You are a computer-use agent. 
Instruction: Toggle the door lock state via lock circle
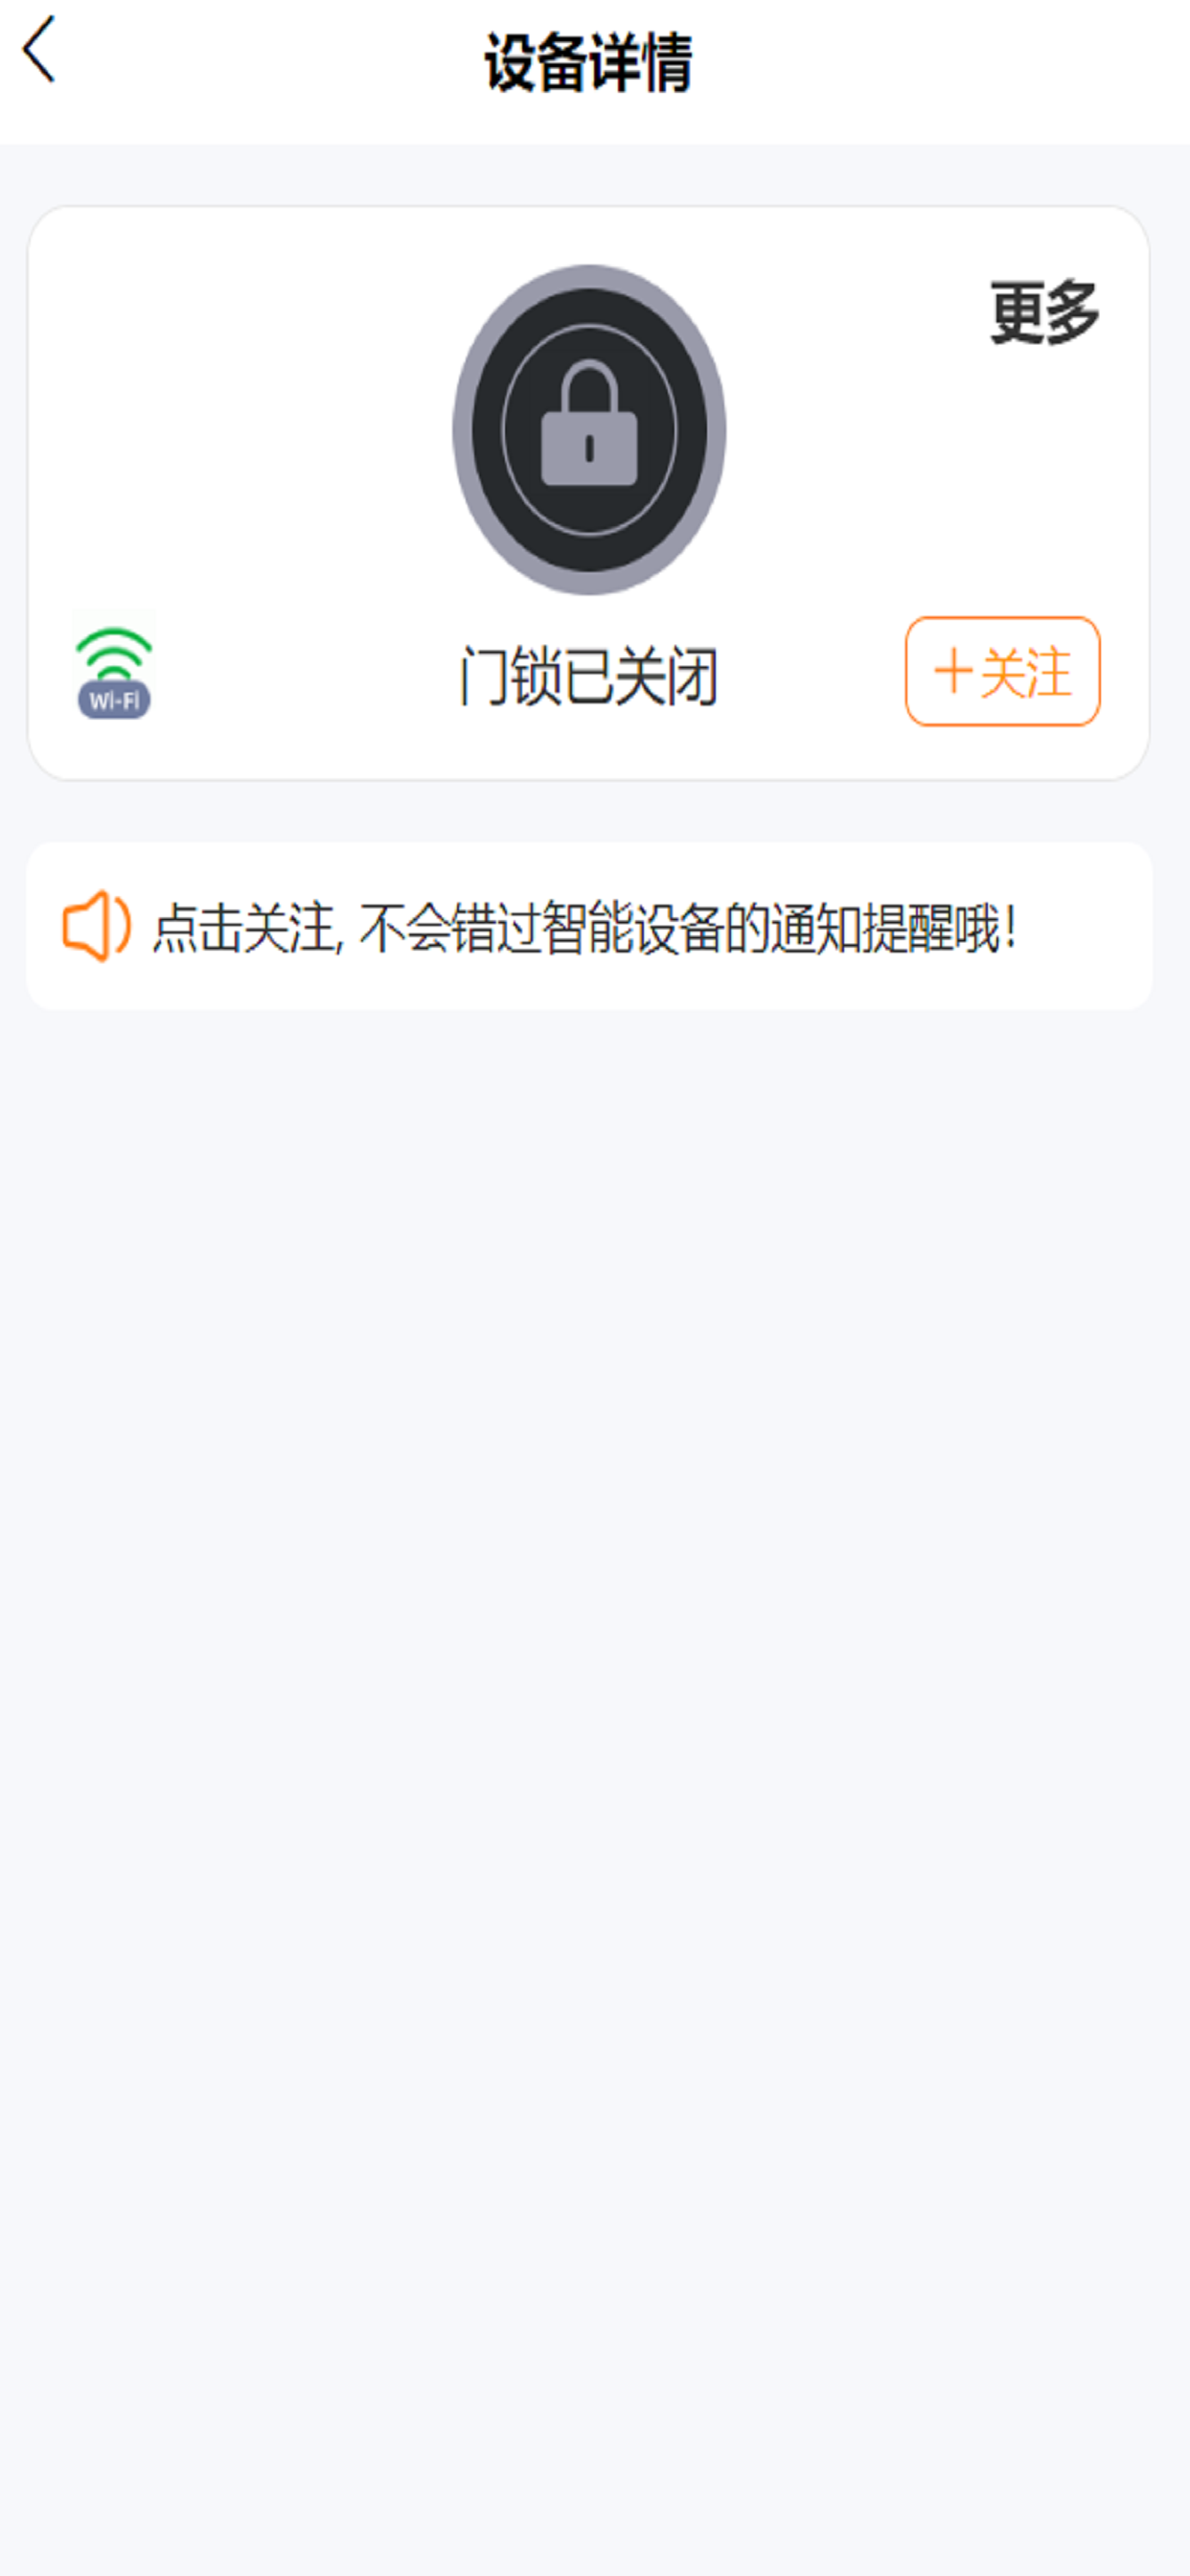(x=589, y=429)
